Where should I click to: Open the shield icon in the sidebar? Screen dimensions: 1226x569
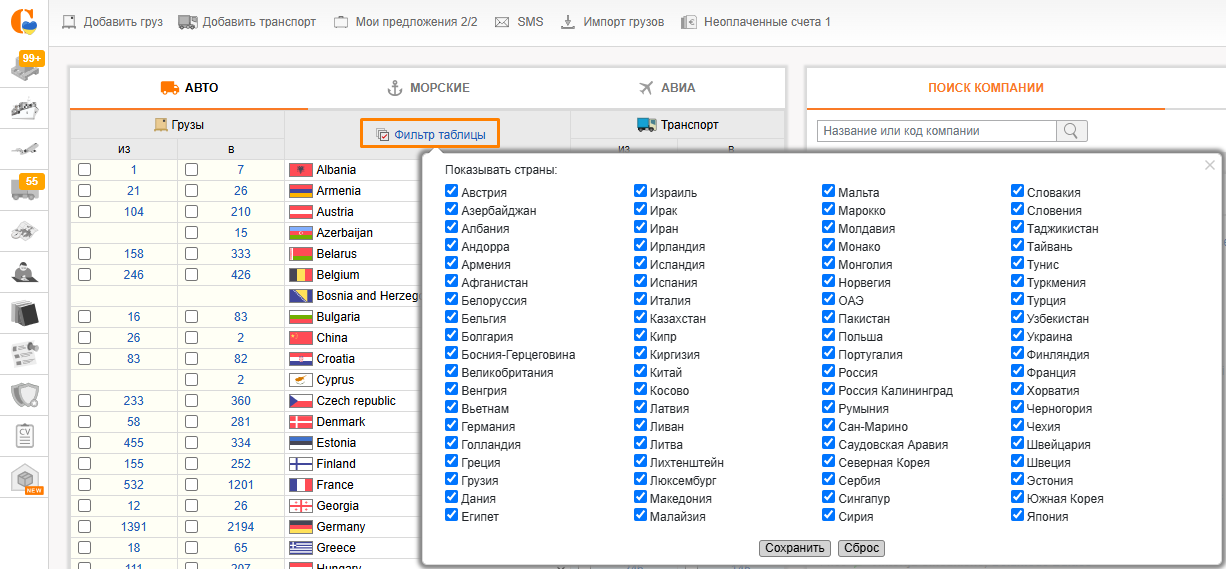coord(25,395)
